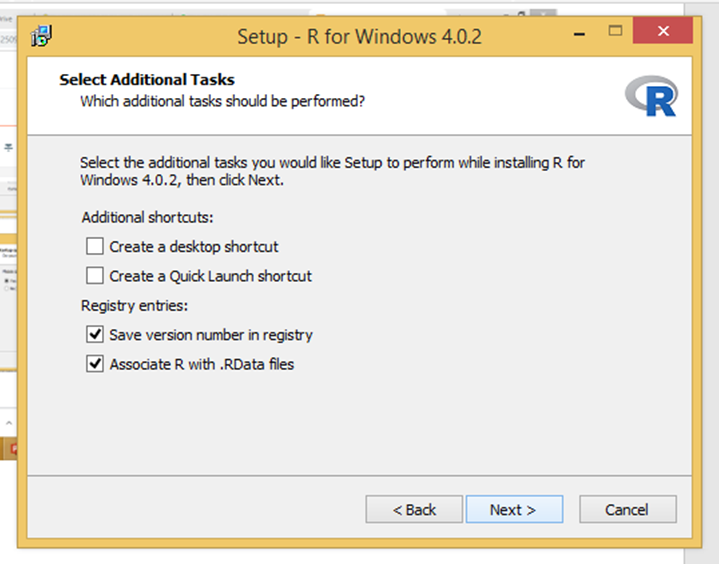Click the 'Registry entries:' label
The image size is (719, 564).
coord(134,305)
